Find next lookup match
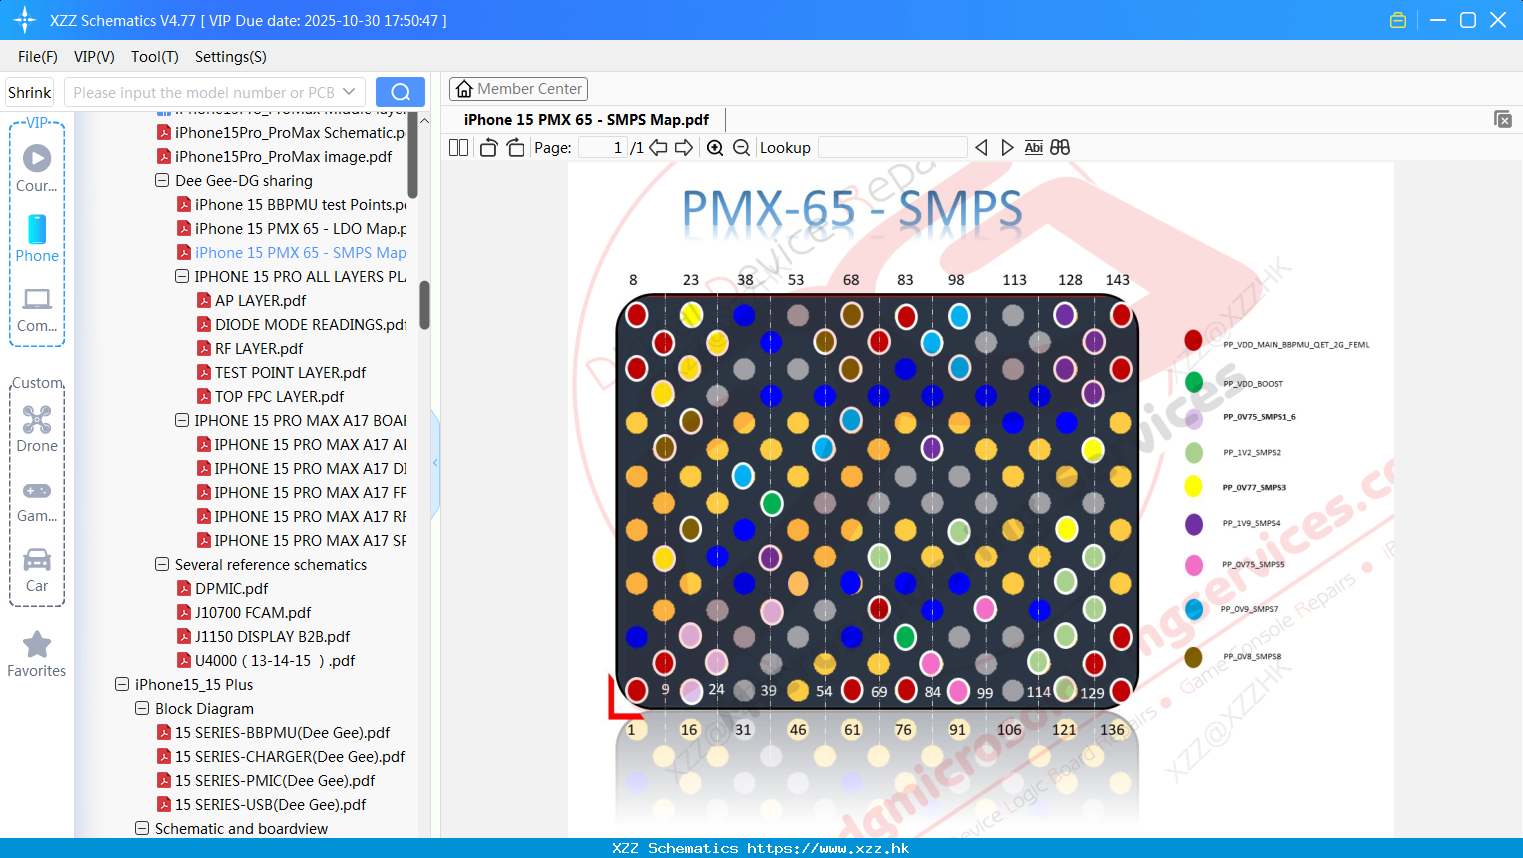 pyautogui.click(x=1007, y=147)
